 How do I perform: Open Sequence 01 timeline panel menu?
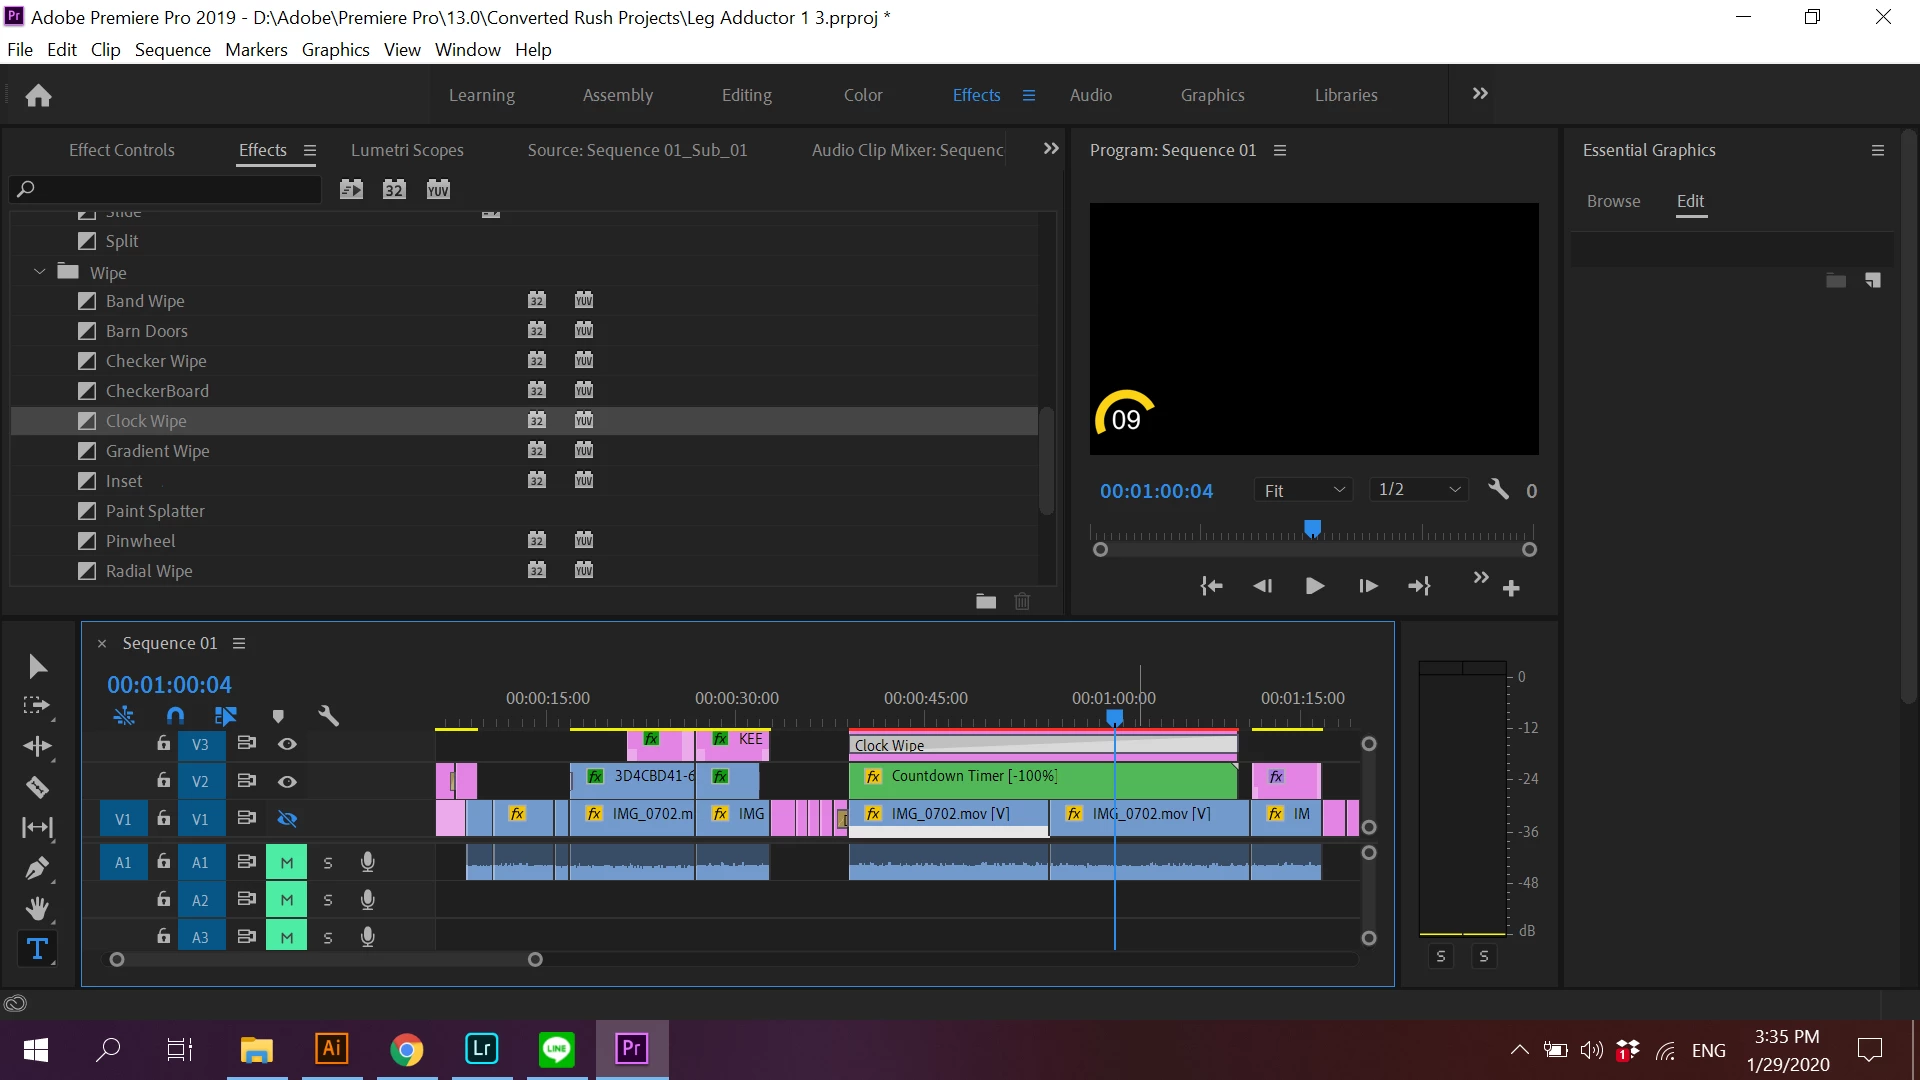[x=239, y=643]
